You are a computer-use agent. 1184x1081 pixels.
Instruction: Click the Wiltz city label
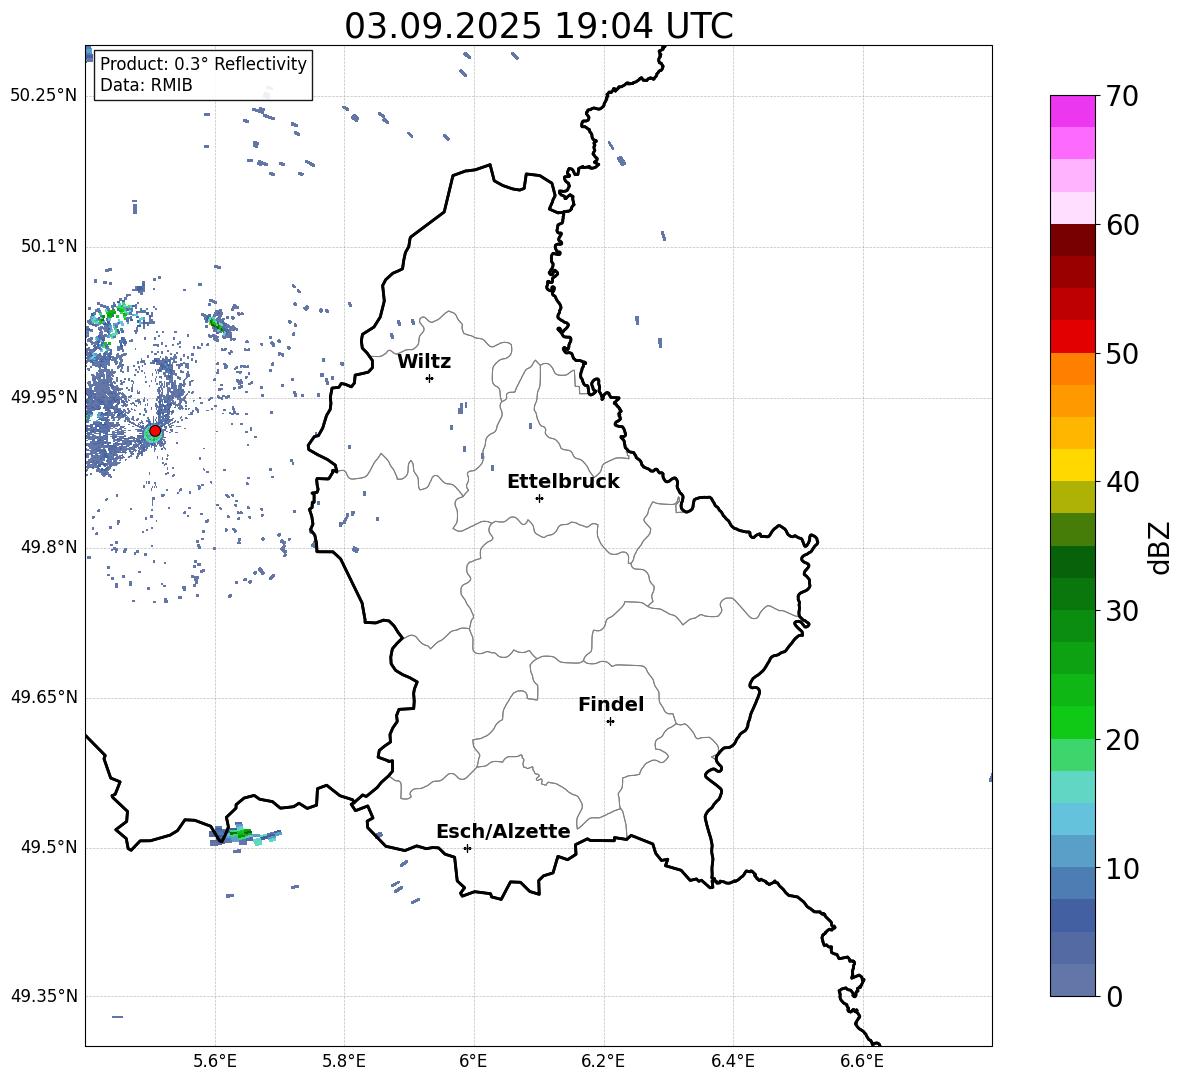point(424,362)
